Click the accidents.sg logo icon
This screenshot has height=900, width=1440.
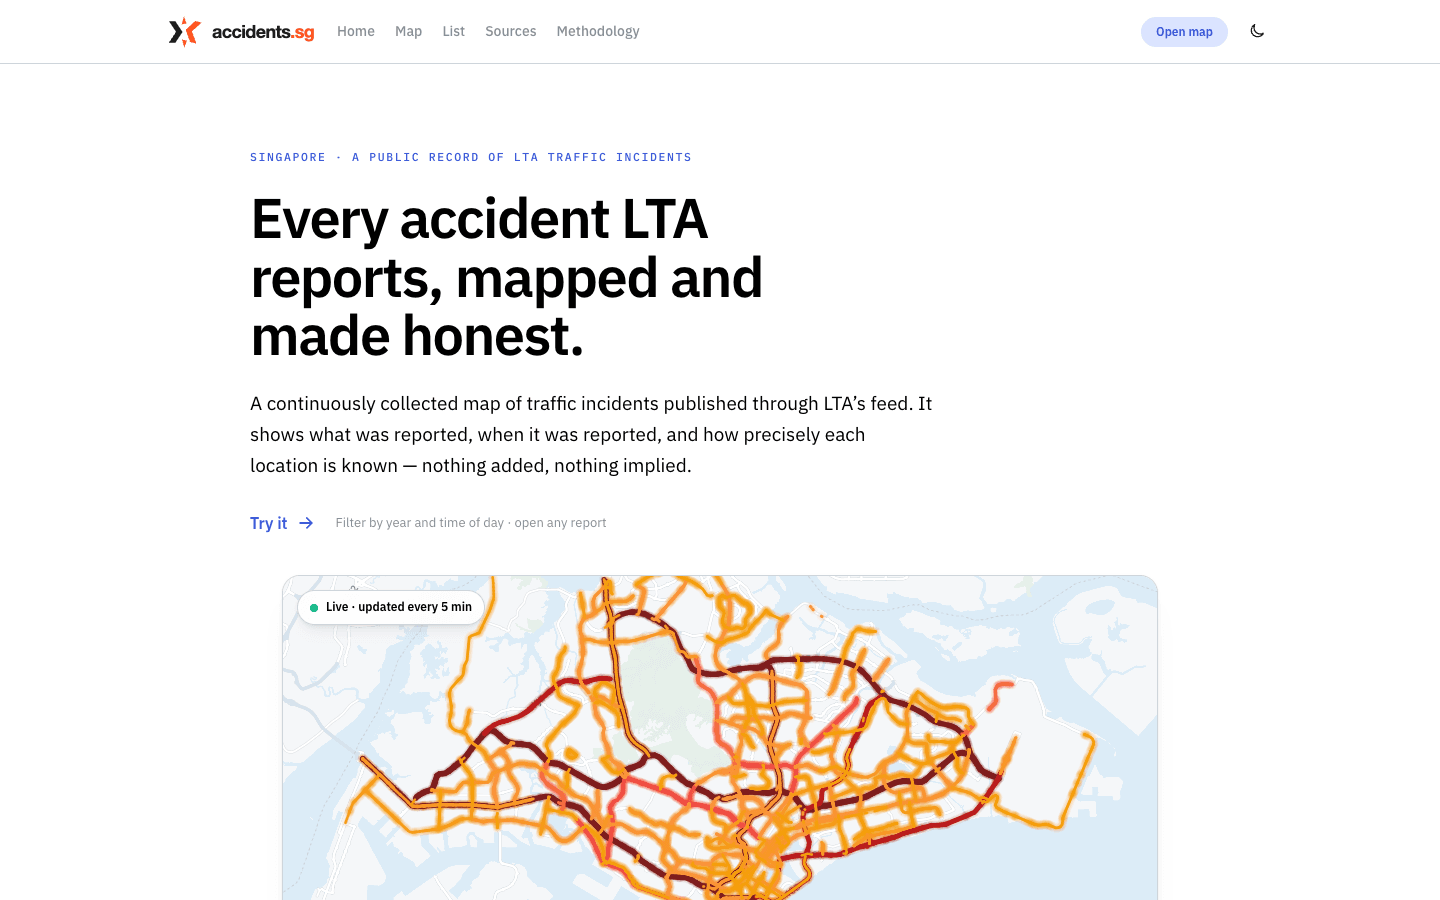click(184, 32)
